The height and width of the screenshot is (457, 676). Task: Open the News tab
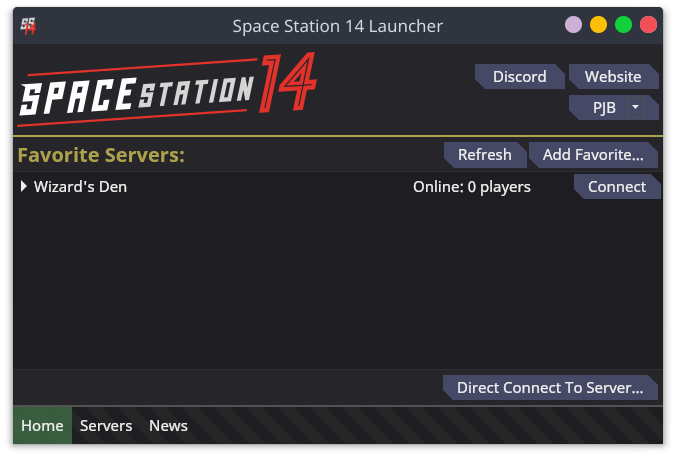coord(168,426)
